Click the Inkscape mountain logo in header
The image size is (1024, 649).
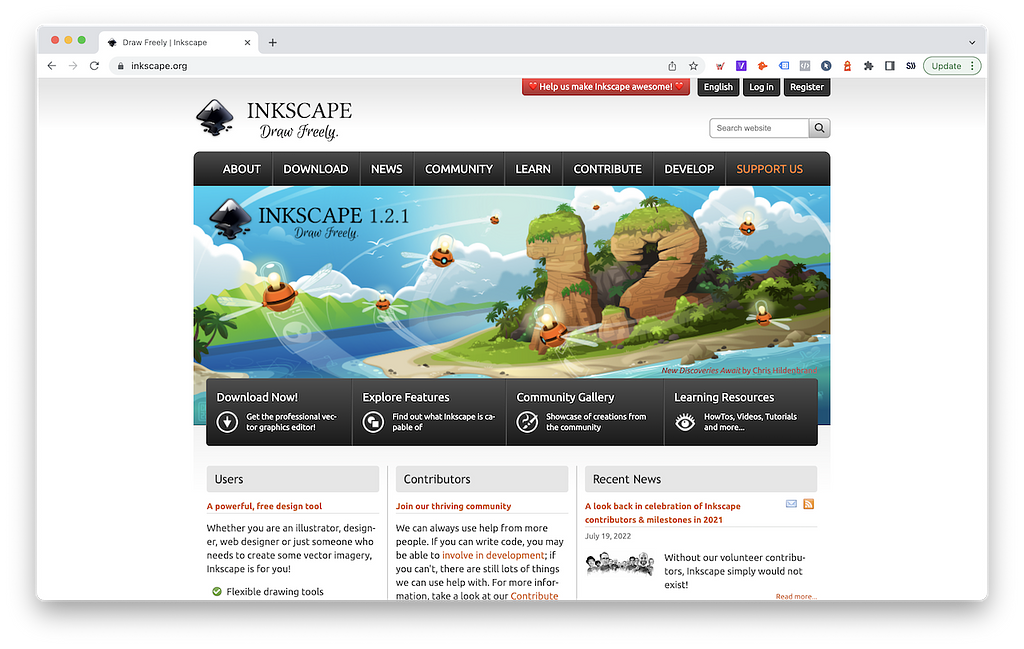click(x=215, y=118)
